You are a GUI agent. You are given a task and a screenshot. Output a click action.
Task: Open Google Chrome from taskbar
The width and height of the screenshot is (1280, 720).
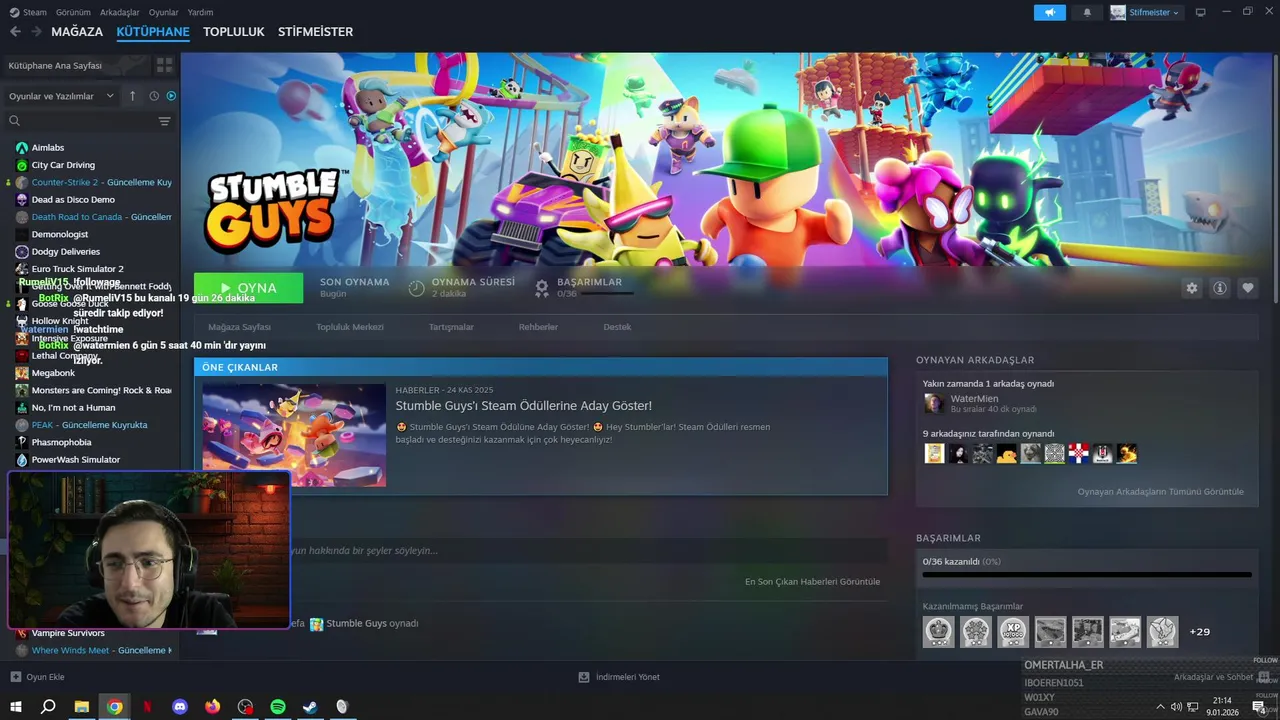coord(115,707)
